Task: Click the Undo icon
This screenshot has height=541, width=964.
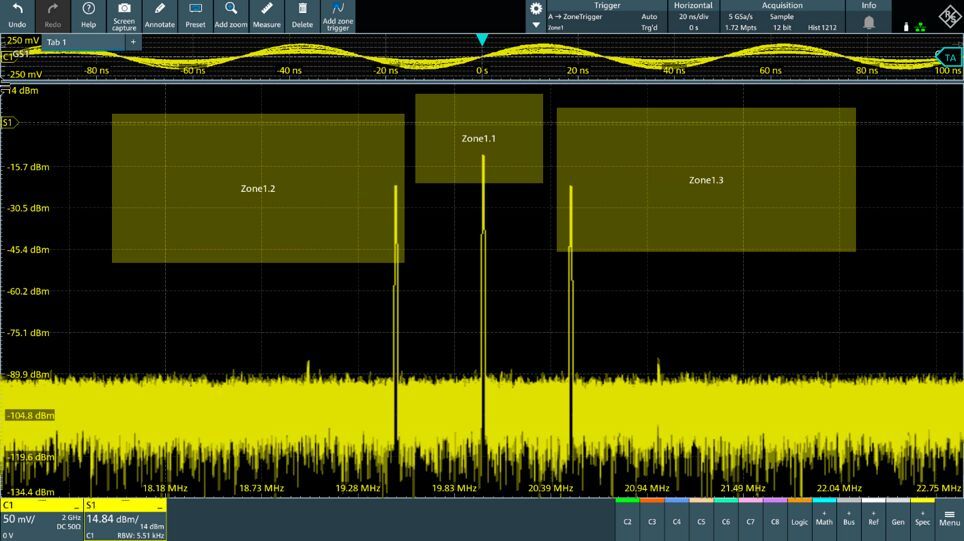Action: point(17,15)
